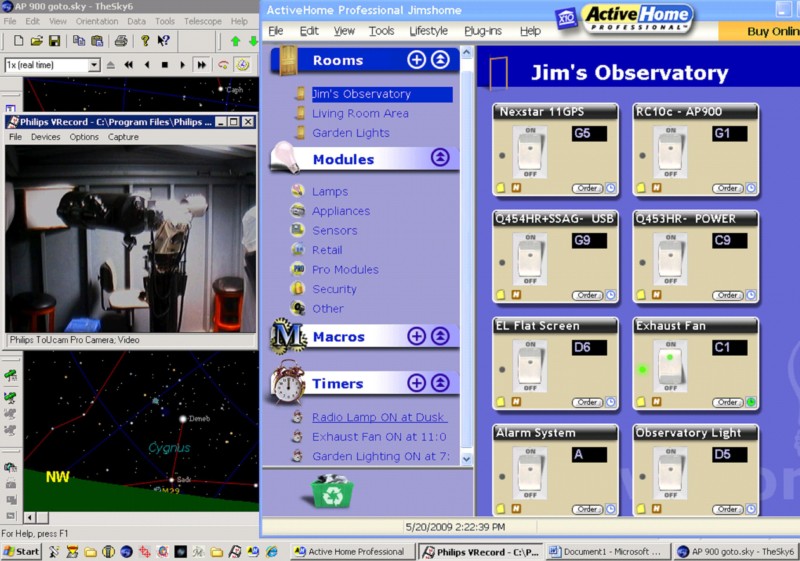Screen dimensions: 800x561
Task: Click the timer clock icon on RC10c - AP900
Action: [751, 188]
